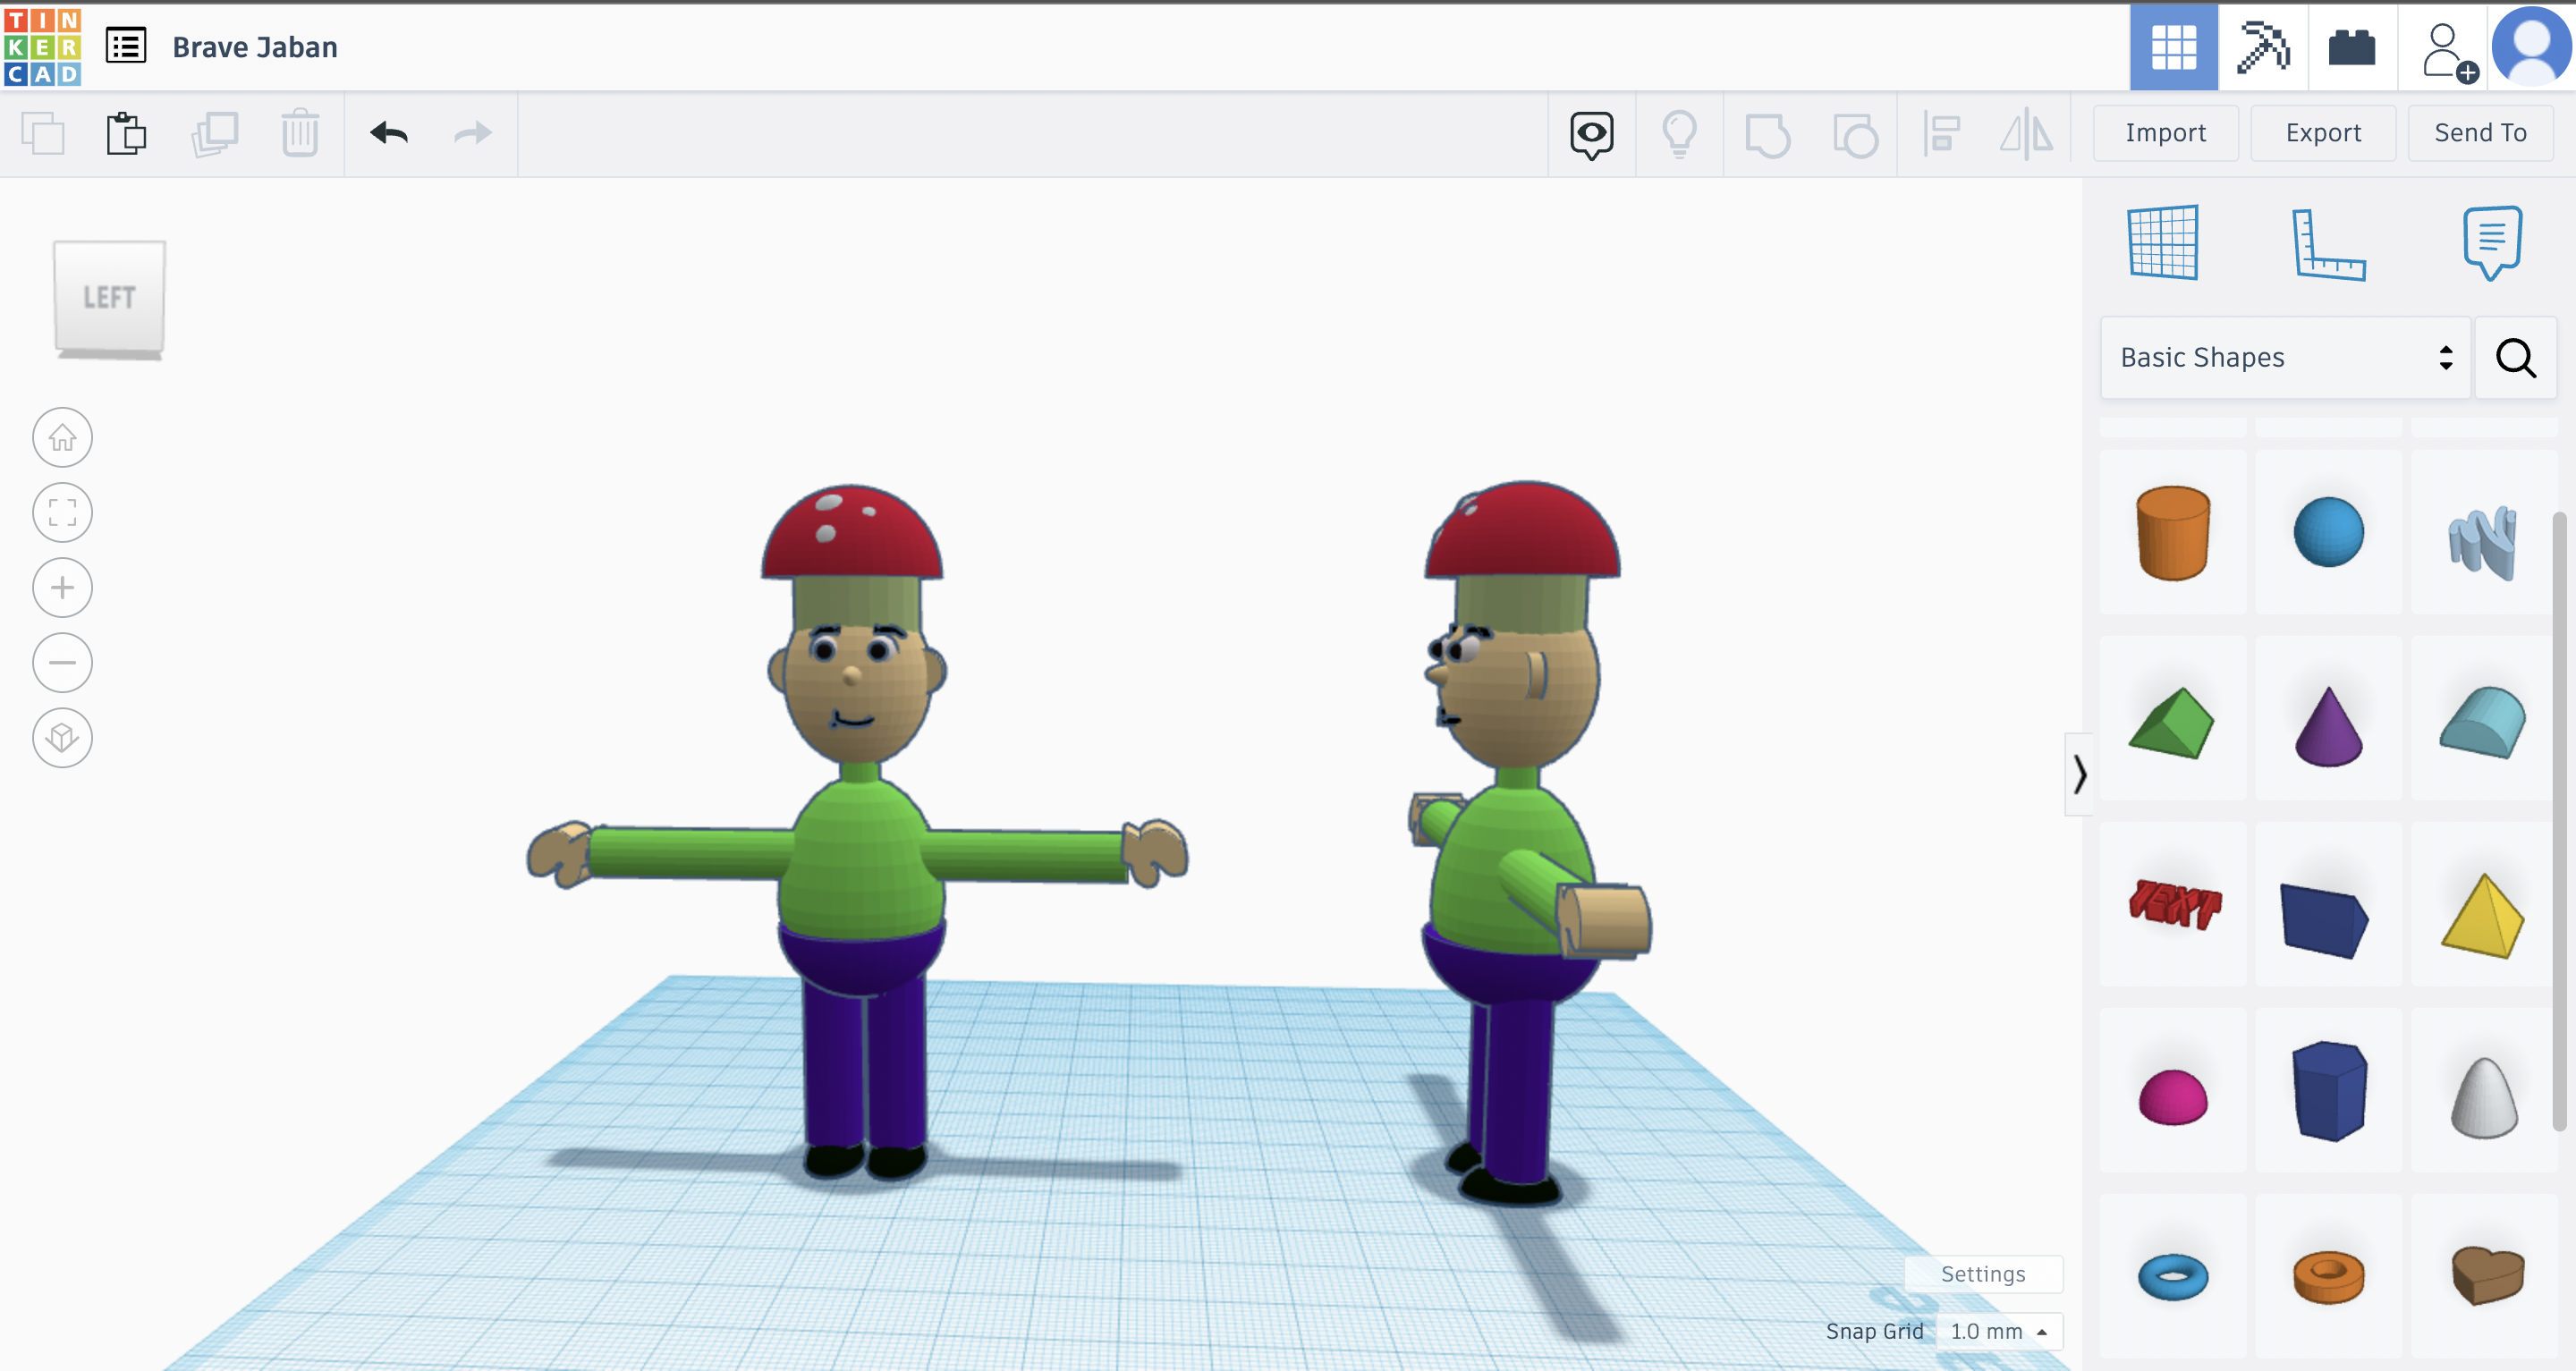Screen dimensions: 2576x1371
Task: Pick the brown Heart shape
Action: [x=2483, y=1277]
